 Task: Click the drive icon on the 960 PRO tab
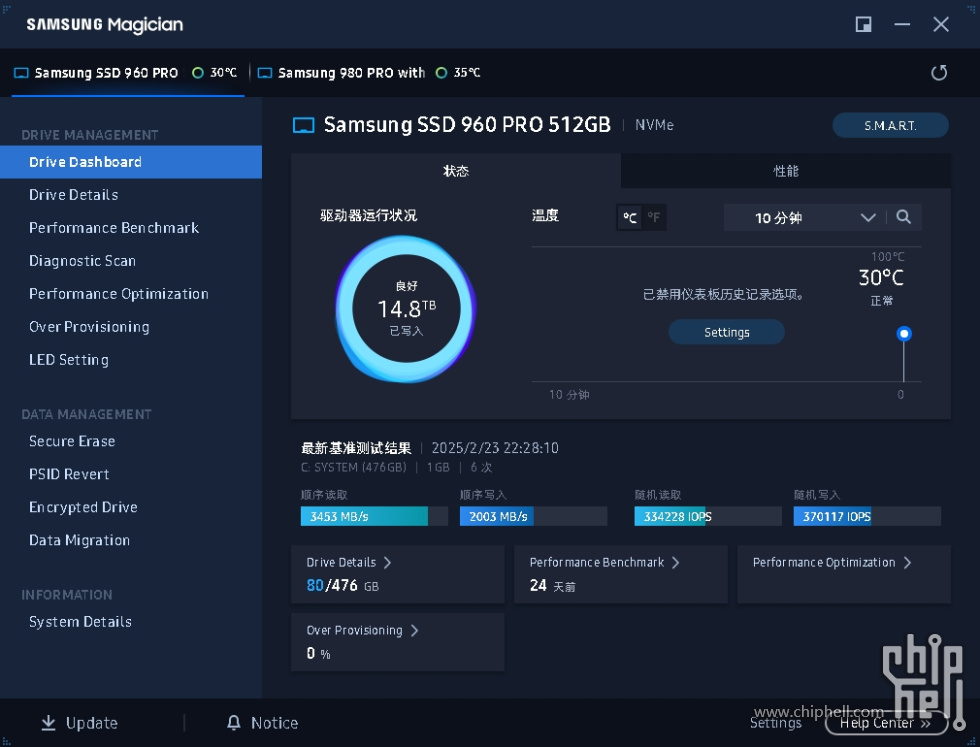[x=21, y=73]
